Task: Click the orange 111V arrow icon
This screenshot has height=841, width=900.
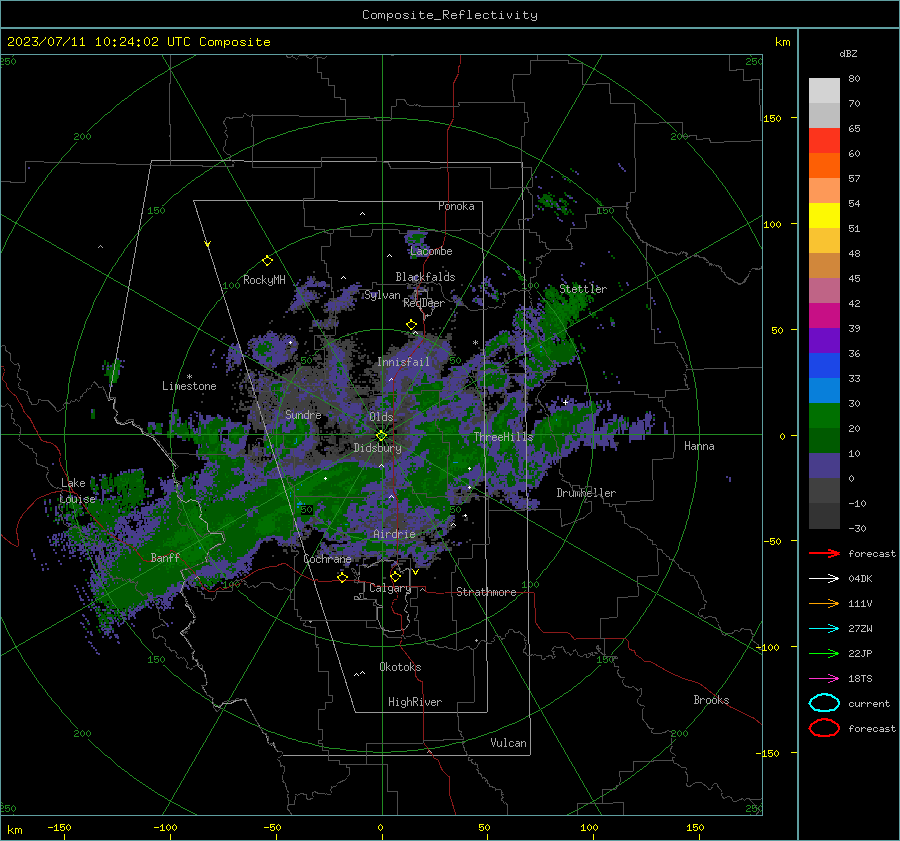Action: [x=824, y=603]
